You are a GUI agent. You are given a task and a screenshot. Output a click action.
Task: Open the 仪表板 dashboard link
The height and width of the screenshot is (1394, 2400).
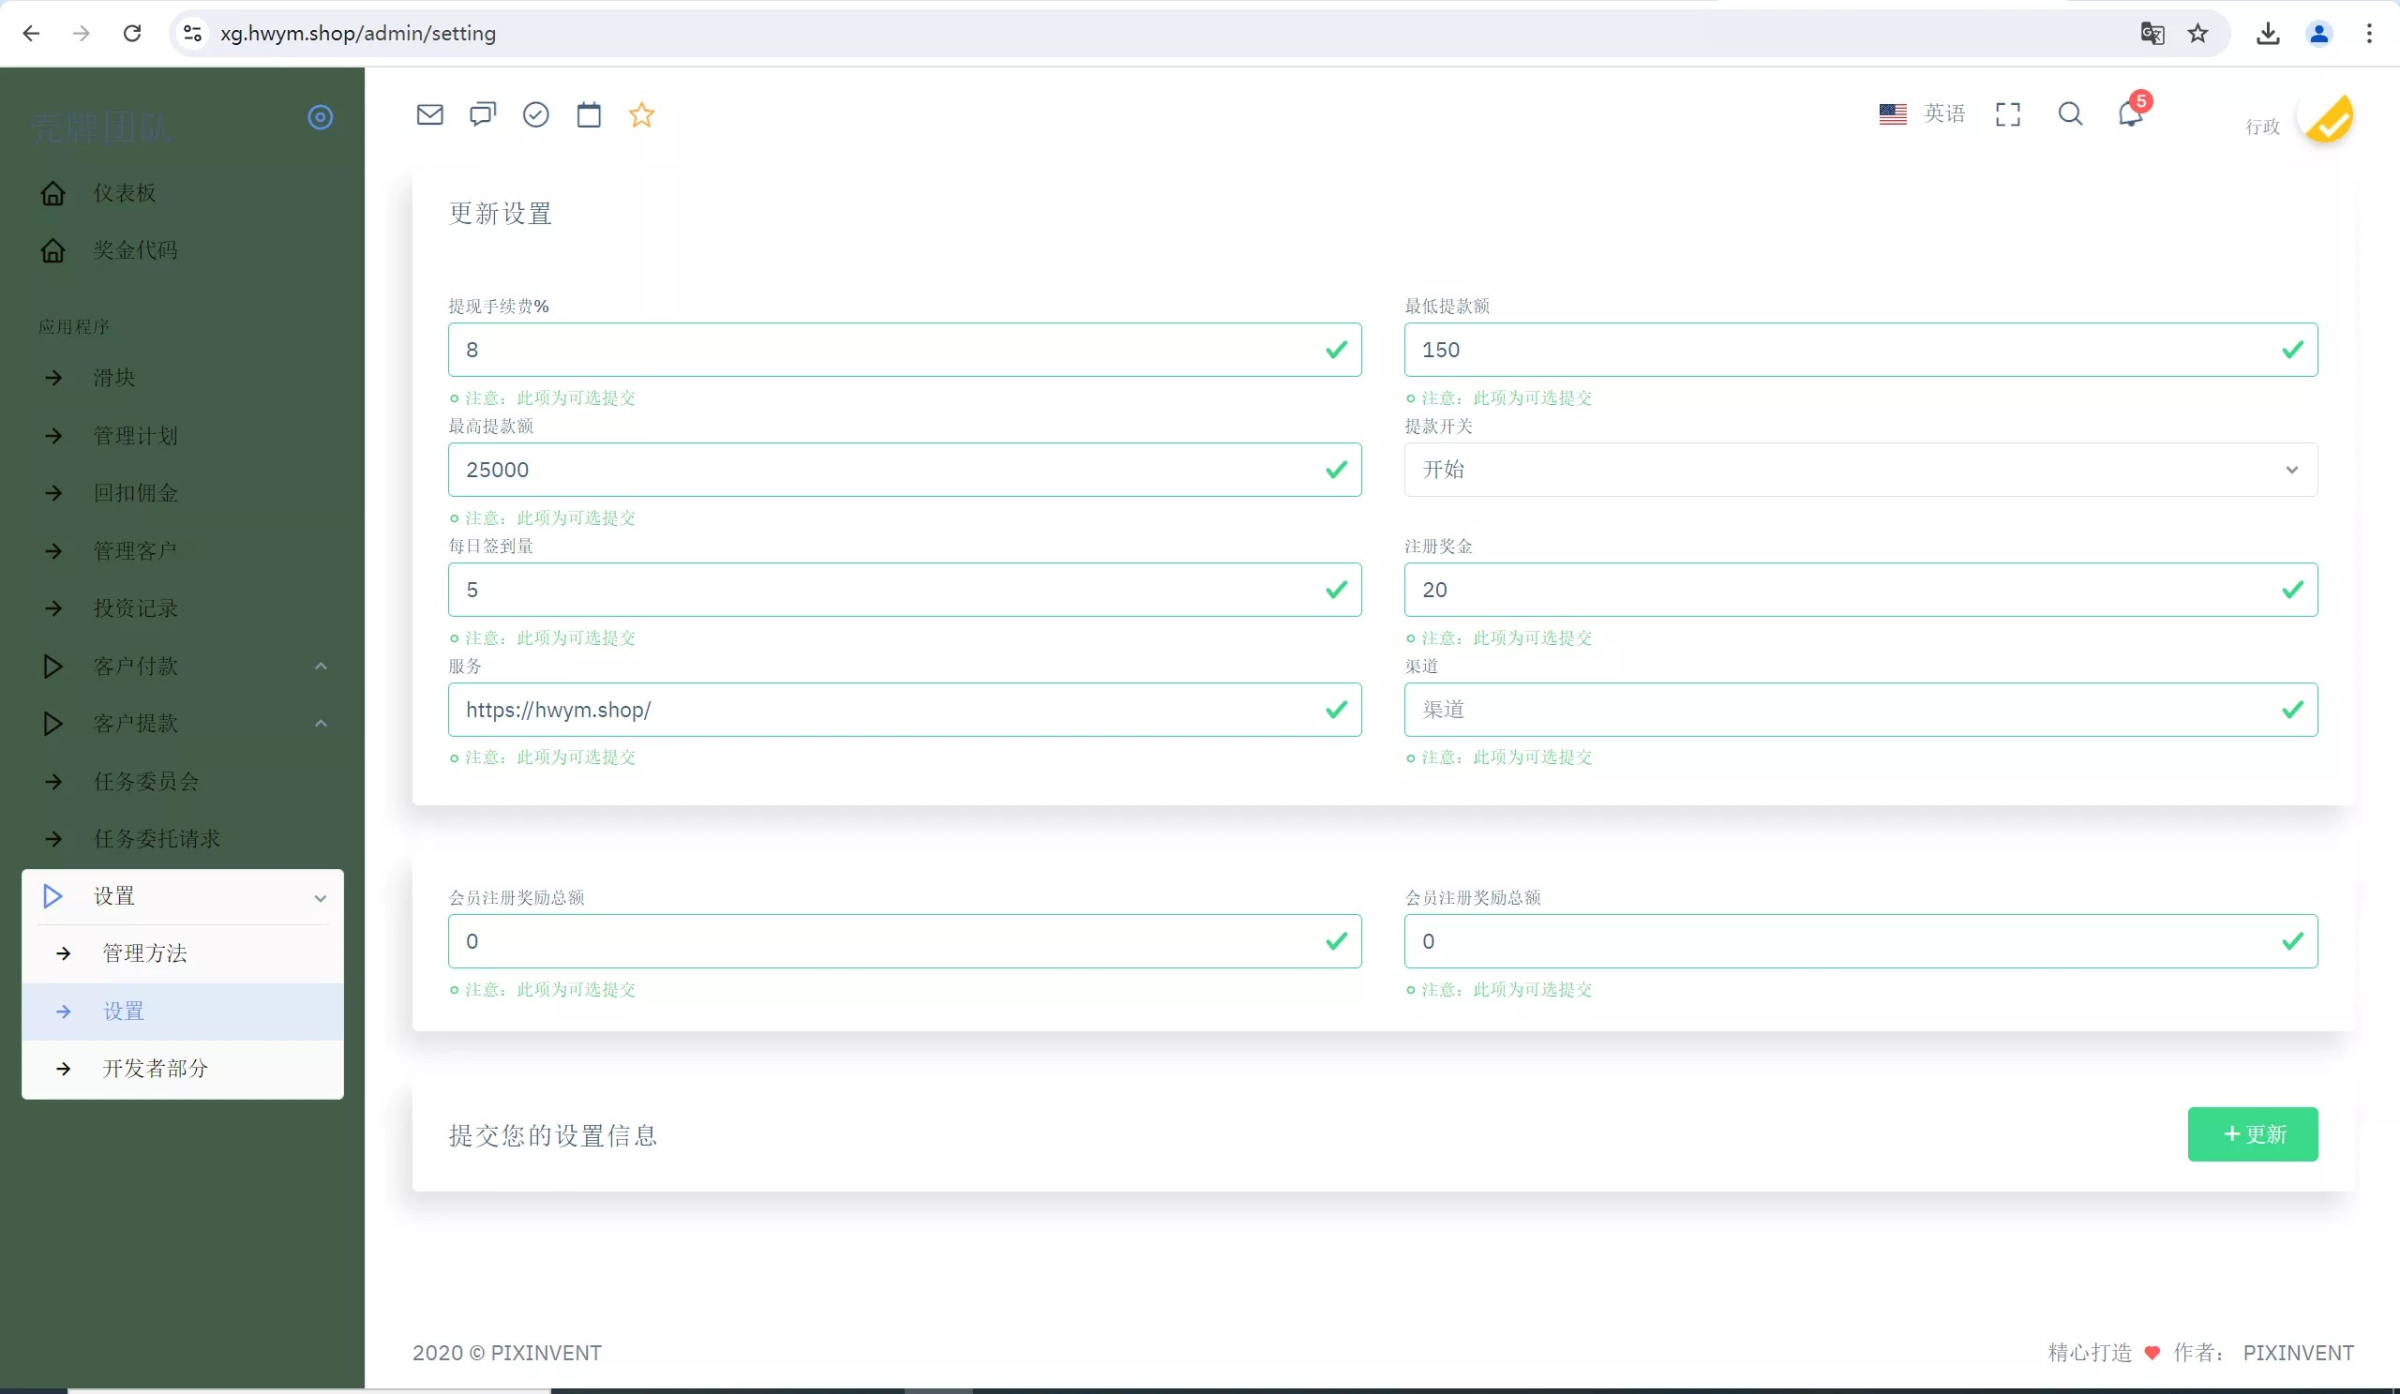pyautogui.click(x=125, y=193)
